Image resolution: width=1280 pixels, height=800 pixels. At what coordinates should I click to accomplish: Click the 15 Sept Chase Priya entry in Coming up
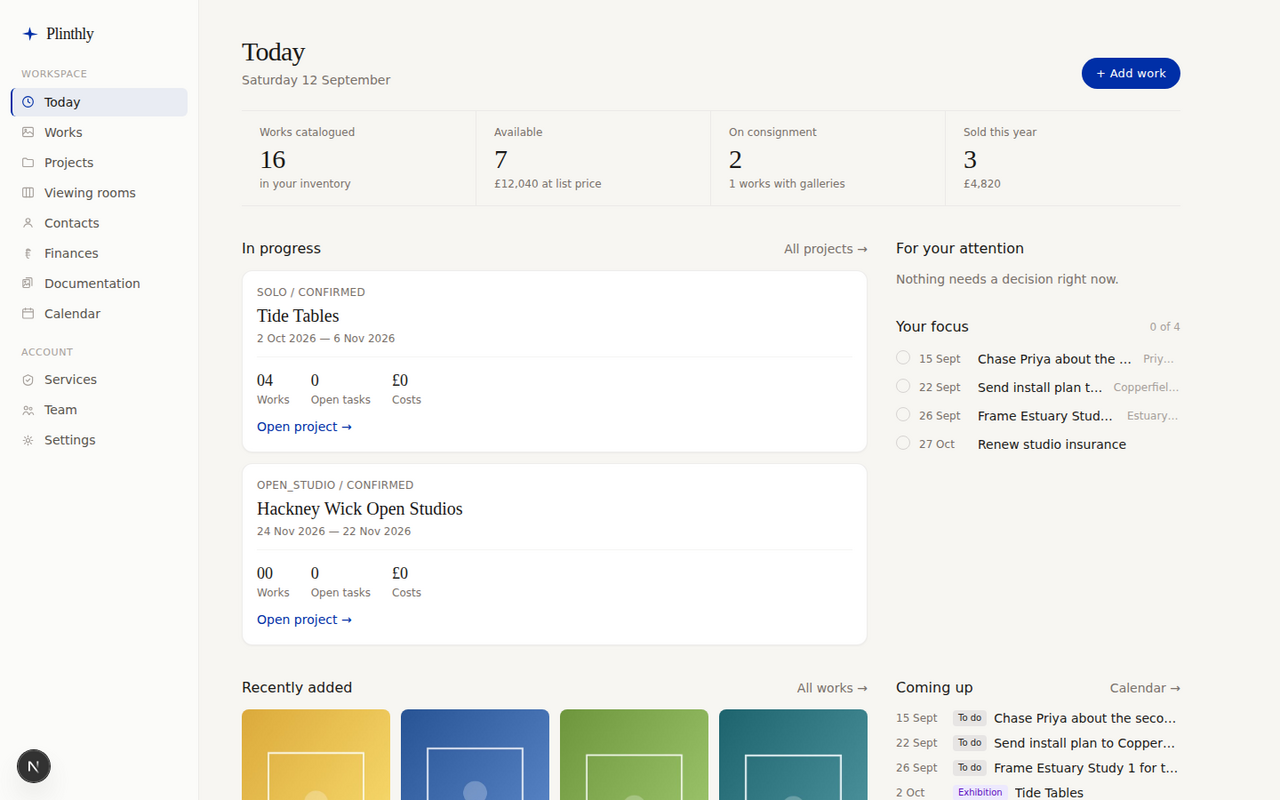[1038, 718]
